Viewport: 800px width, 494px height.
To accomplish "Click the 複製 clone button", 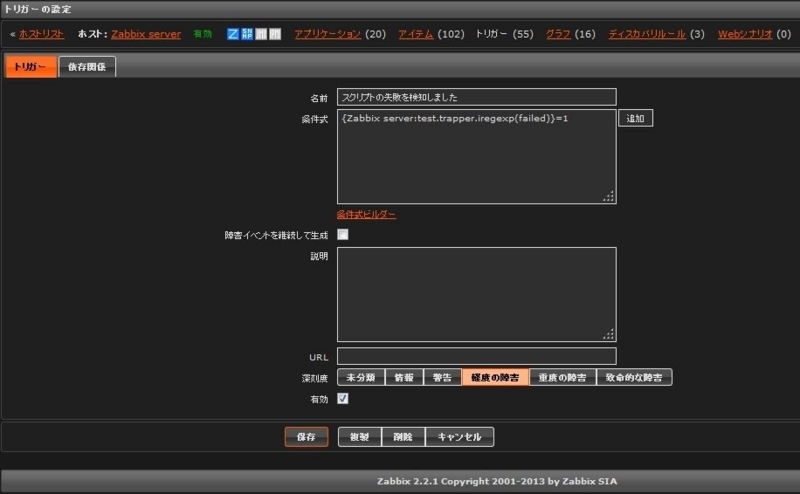I will 360,437.
